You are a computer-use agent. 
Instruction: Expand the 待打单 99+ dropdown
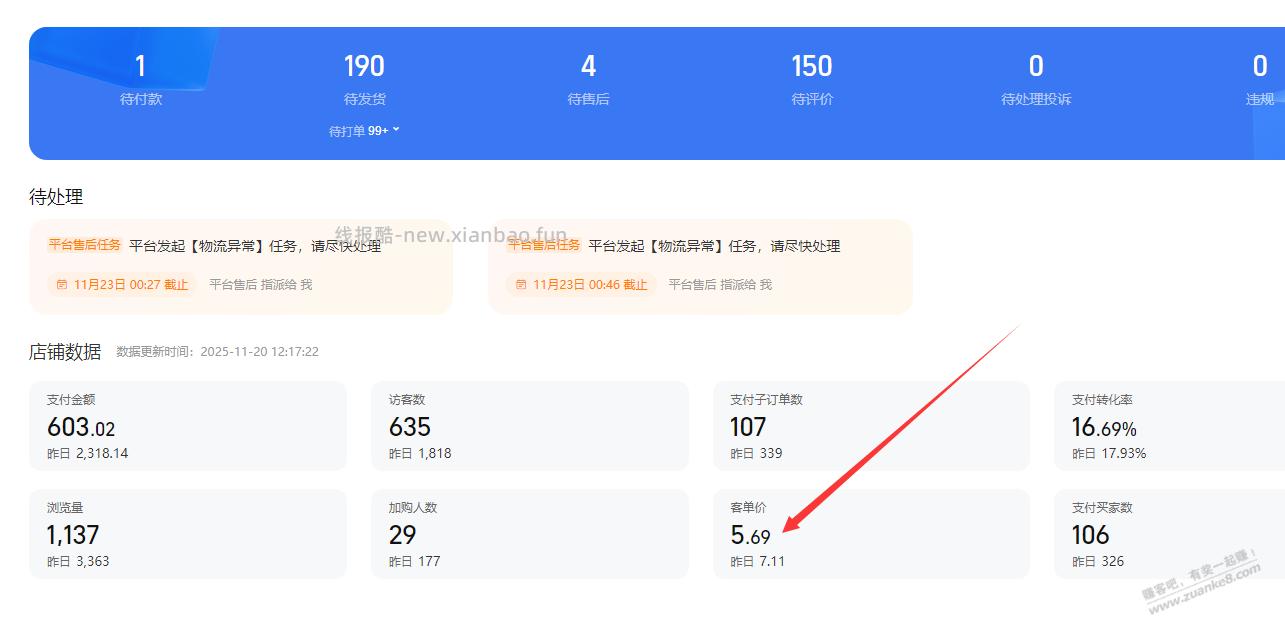pos(364,131)
